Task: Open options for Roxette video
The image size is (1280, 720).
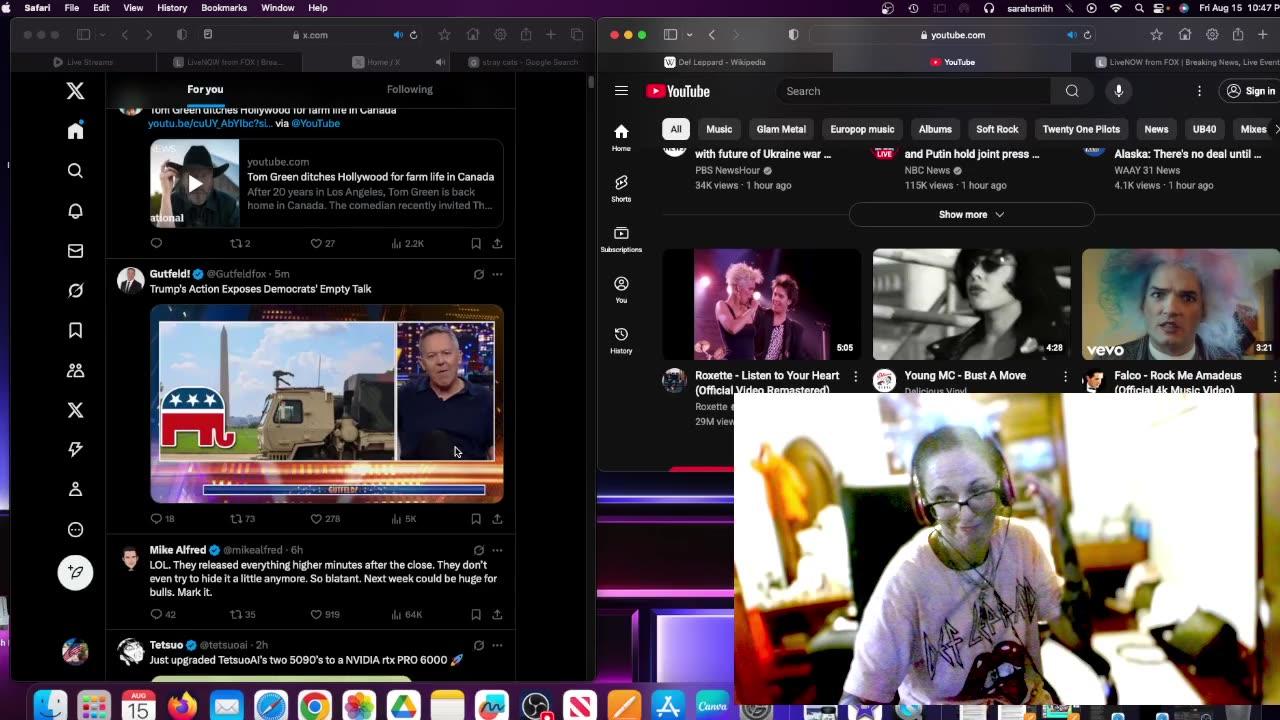Action: [855, 376]
